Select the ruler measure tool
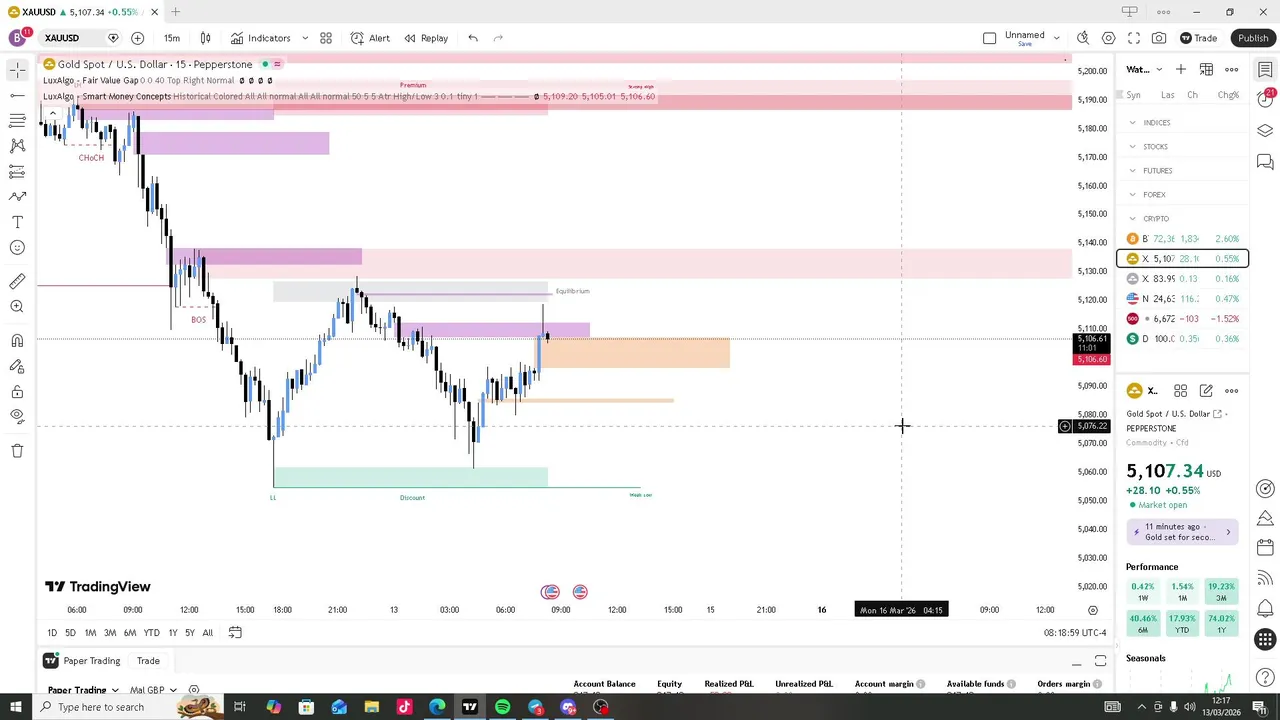Screen dimensions: 1280x720 (17, 282)
